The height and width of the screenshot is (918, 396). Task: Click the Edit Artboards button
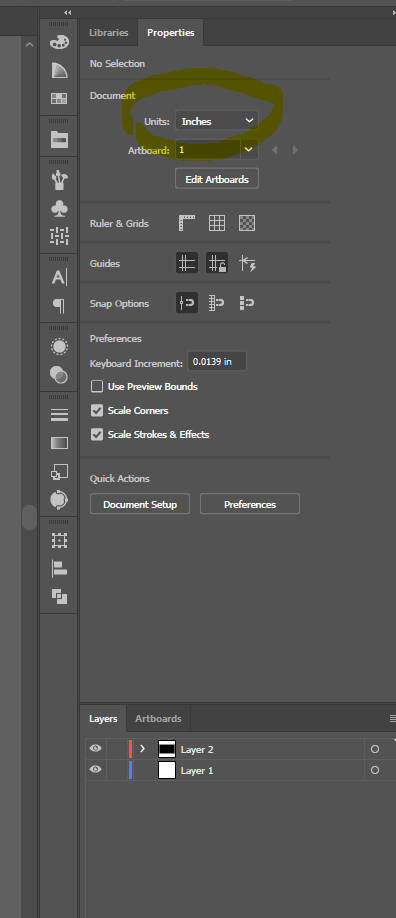coord(217,179)
